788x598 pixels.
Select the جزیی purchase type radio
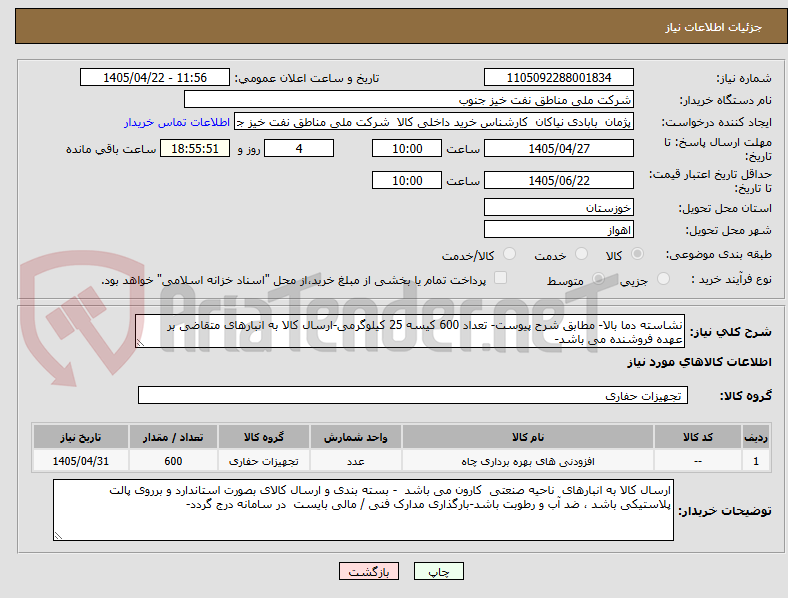click(663, 278)
